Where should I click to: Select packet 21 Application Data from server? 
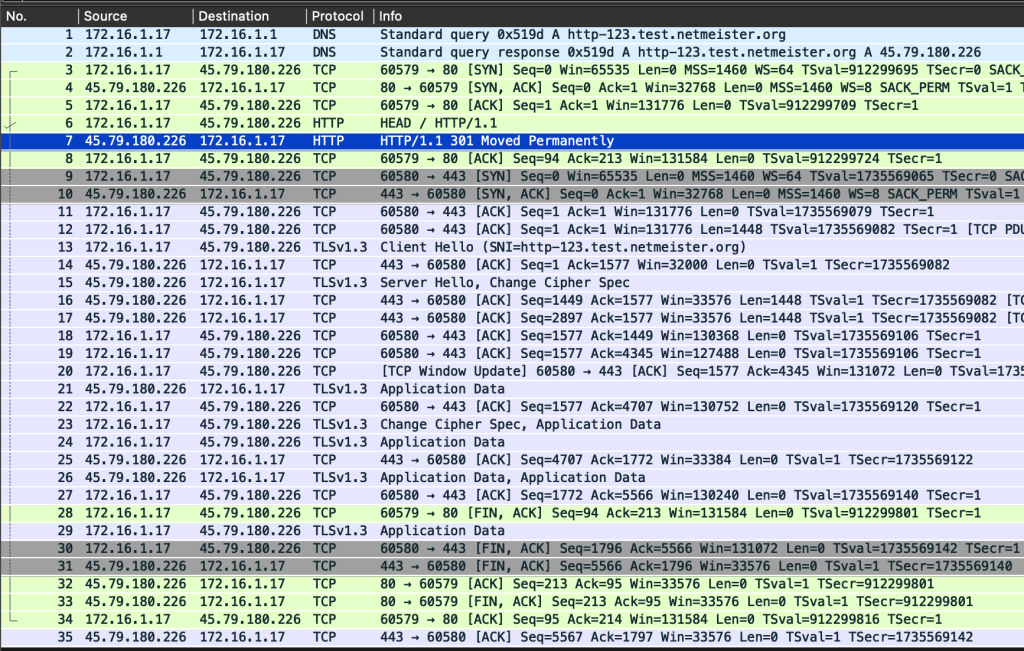pos(512,389)
